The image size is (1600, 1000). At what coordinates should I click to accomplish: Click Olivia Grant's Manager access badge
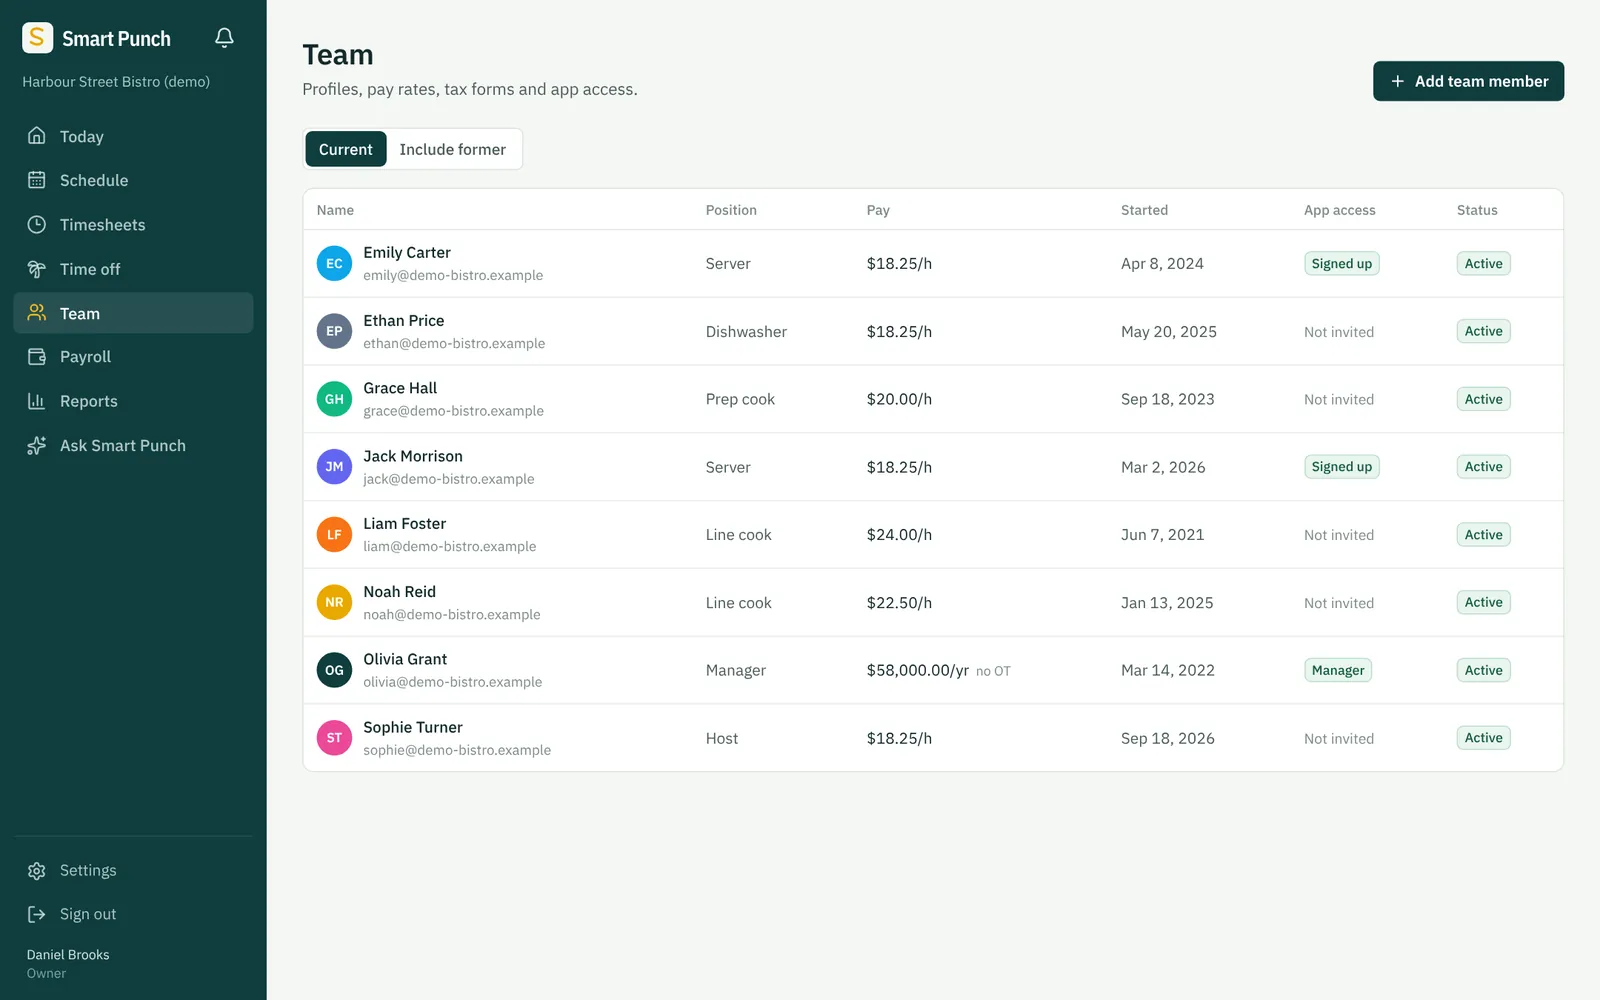(1337, 670)
